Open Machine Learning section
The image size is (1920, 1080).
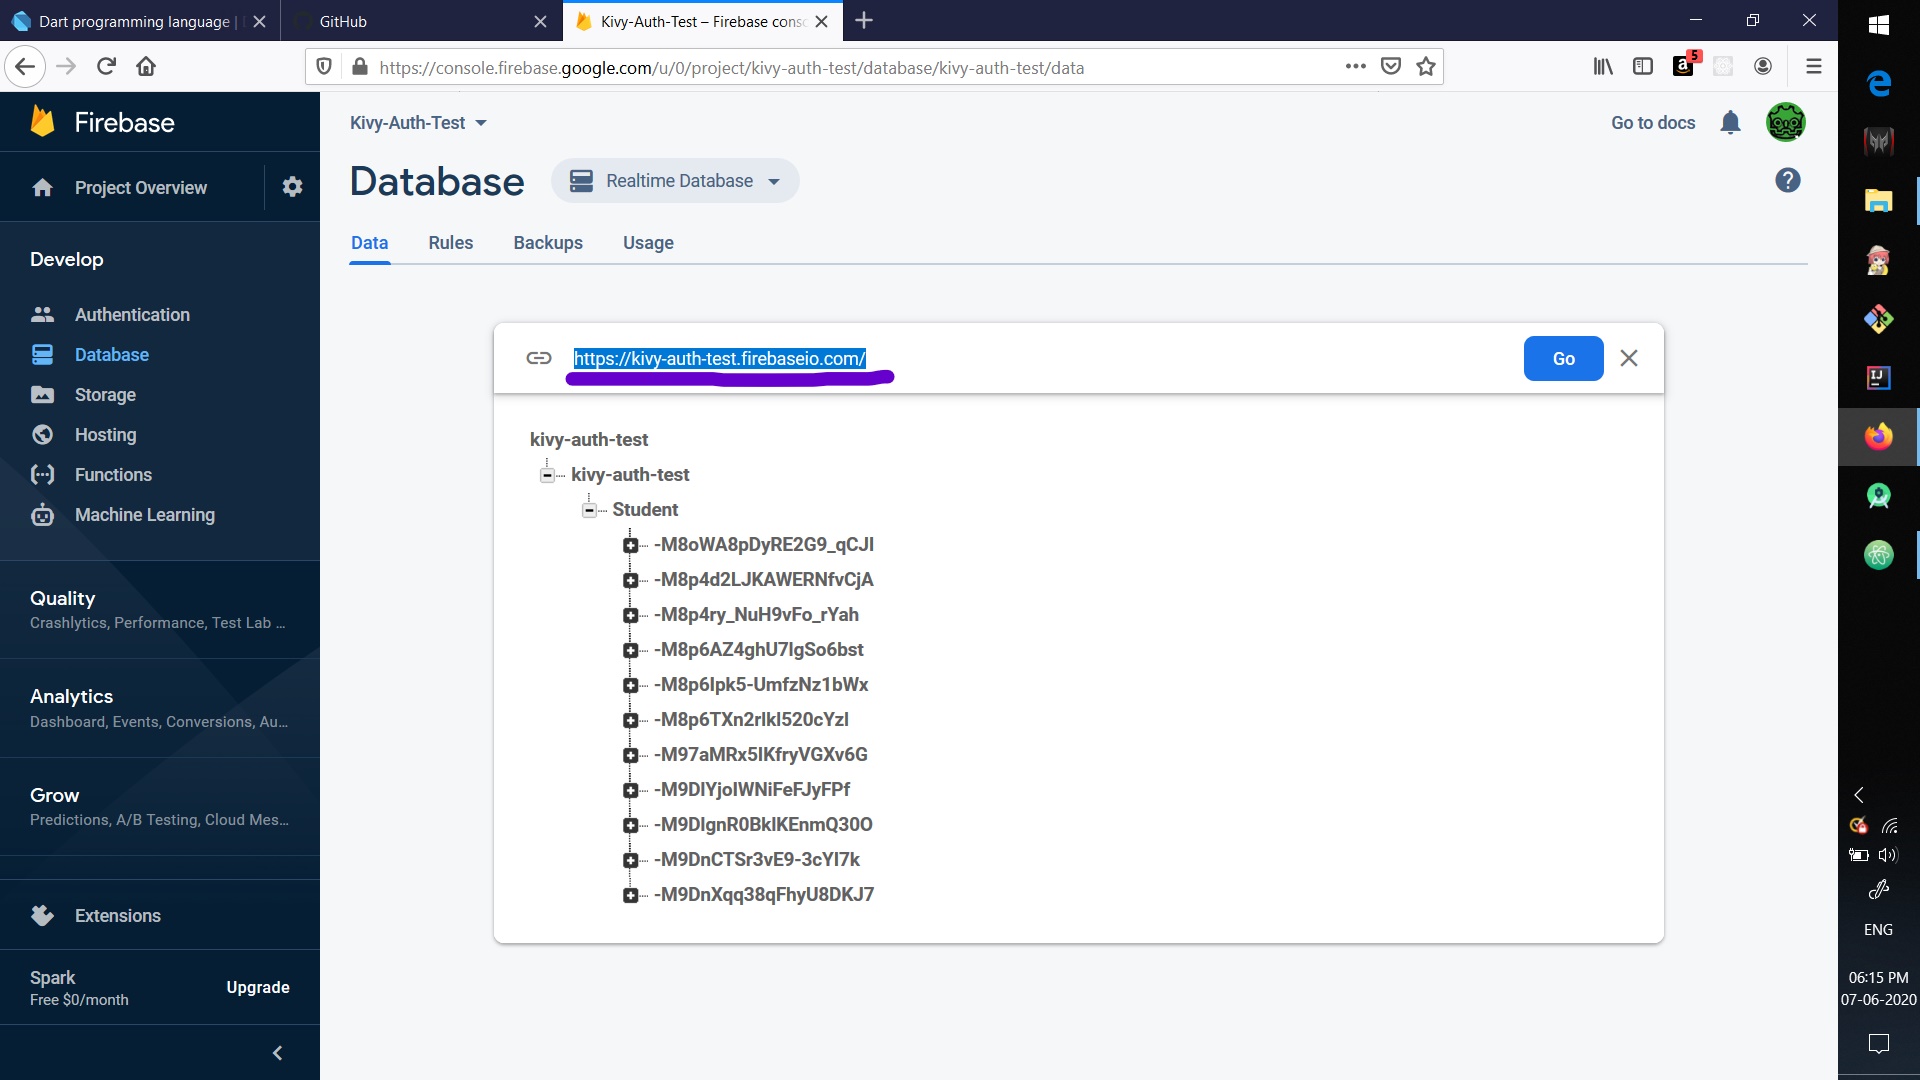tap(144, 515)
